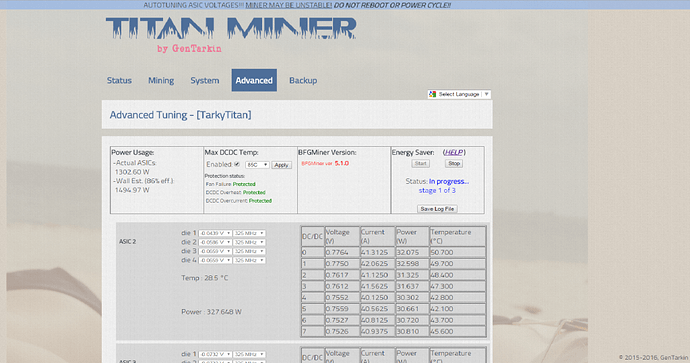Click the Apply temperature button
Screen dimensions: 690x363
pyautogui.click(x=281, y=165)
